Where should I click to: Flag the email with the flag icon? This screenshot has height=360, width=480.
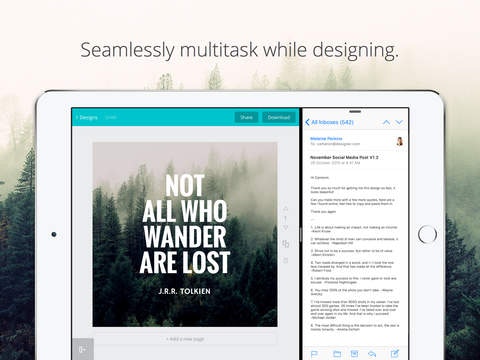coord(314,354)
